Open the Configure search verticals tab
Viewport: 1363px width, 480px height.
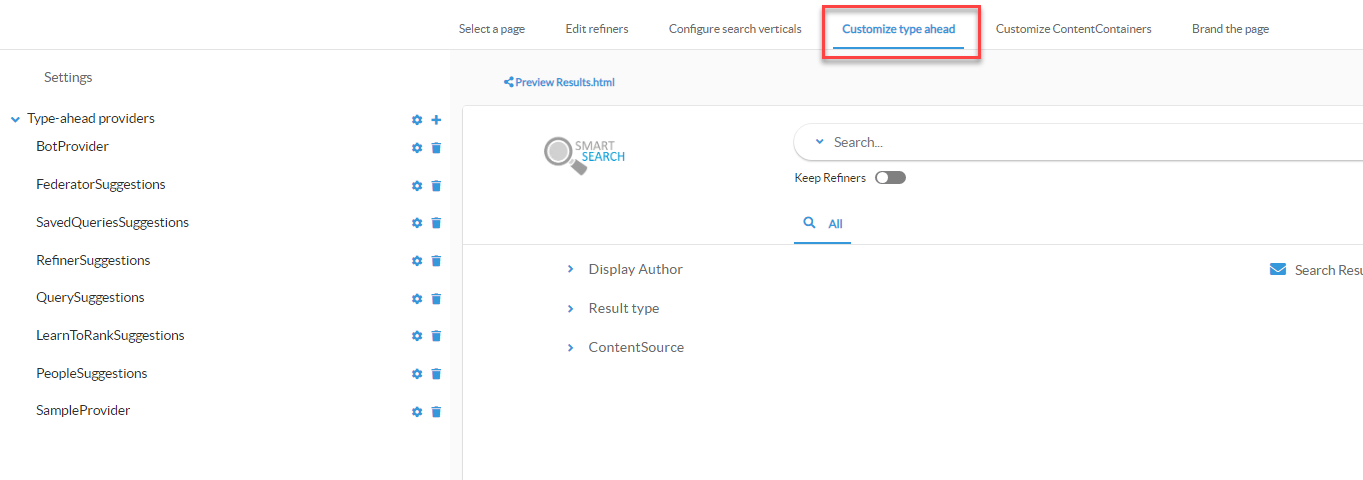tap(735, 29)
